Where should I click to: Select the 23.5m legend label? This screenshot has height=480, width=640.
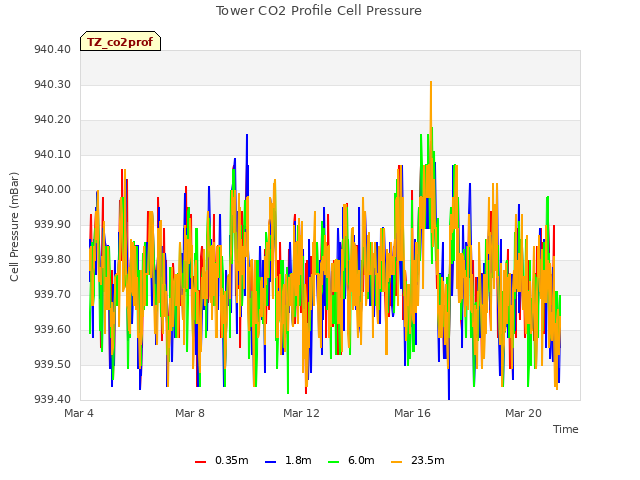tap(428, 460)
